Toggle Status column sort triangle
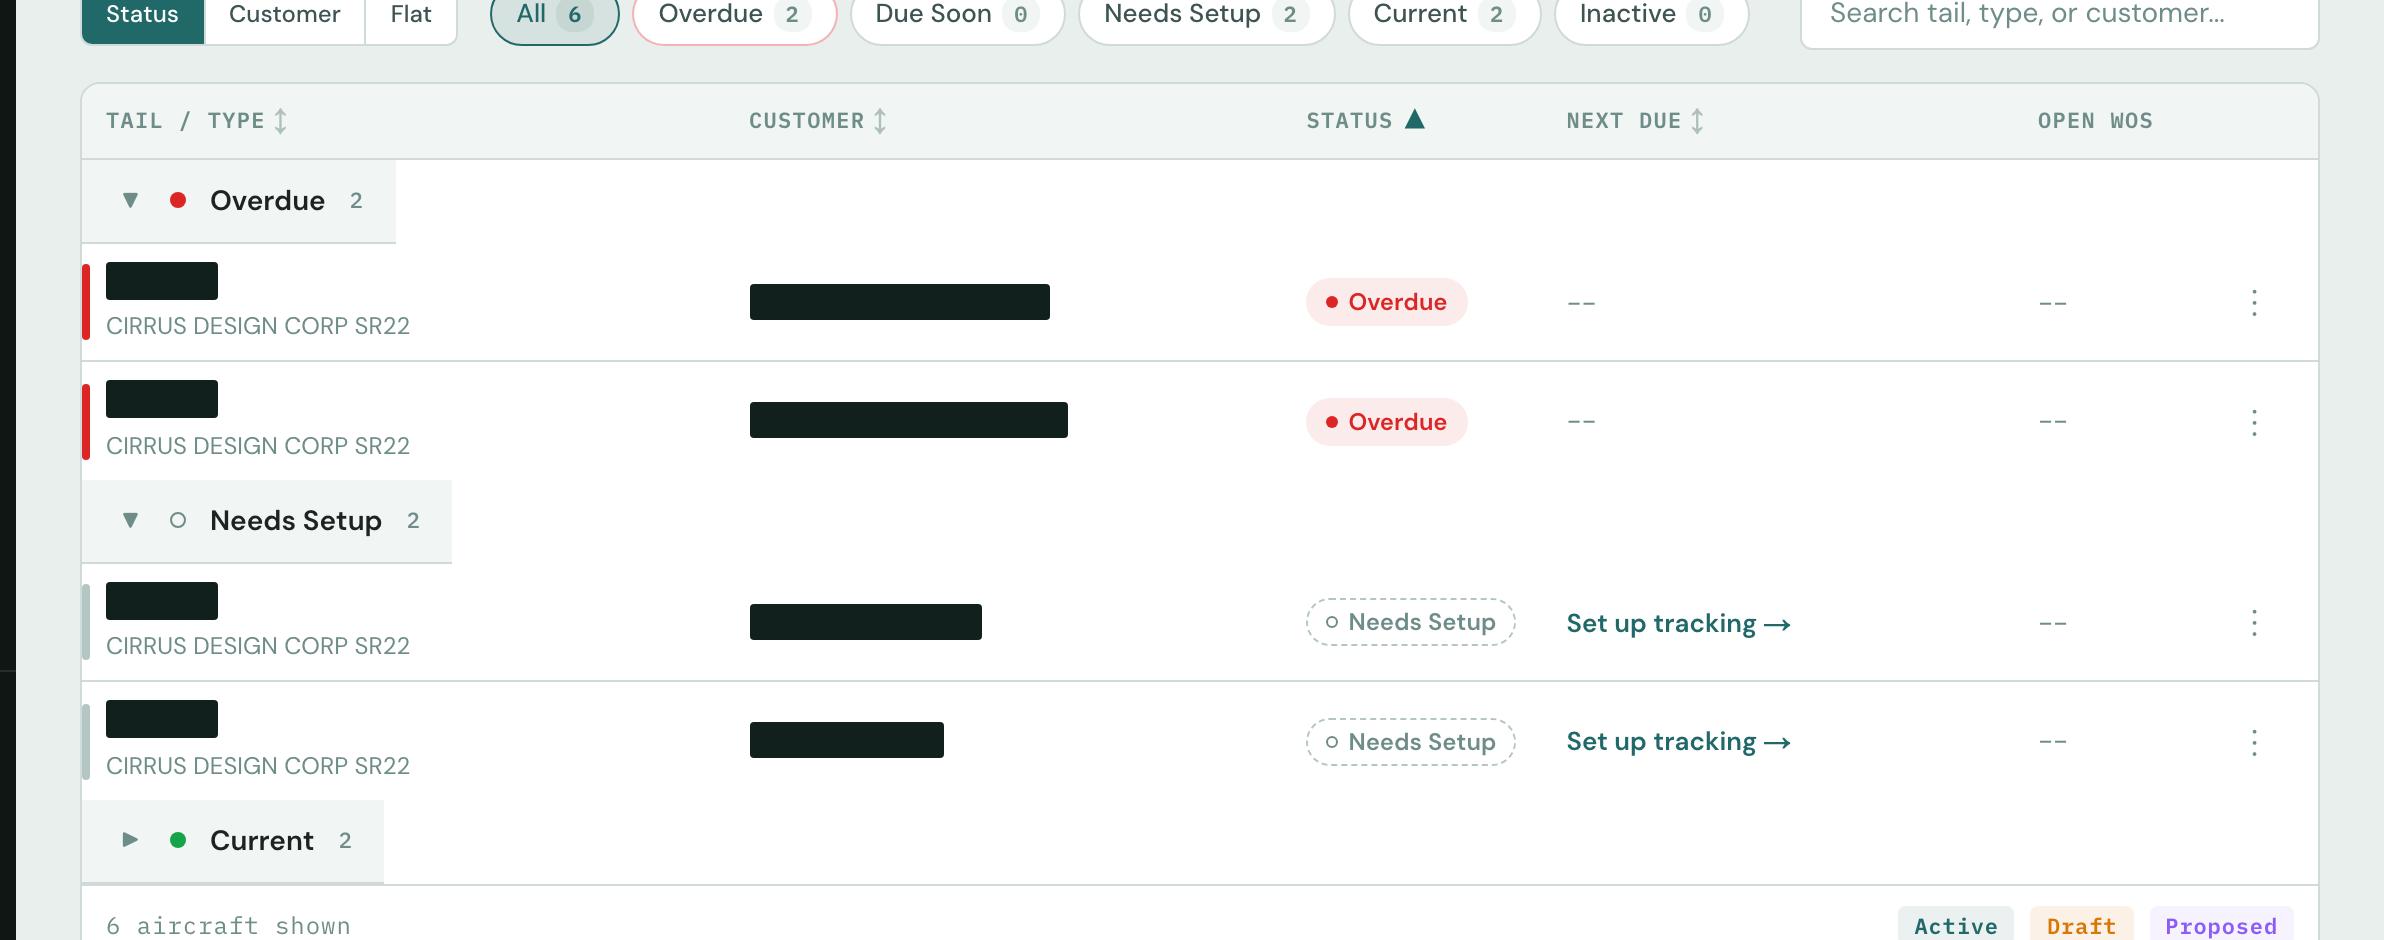 click(x=1414, y=119)
